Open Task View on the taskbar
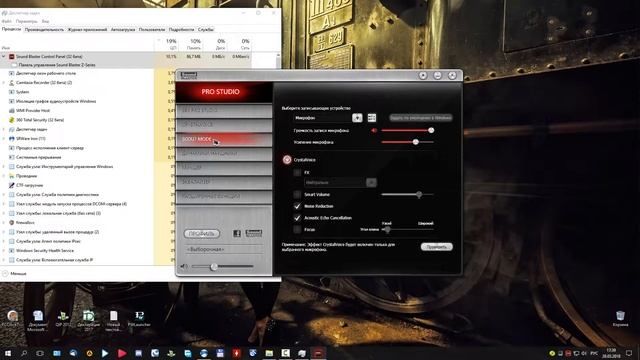Image resolution: width=640 pixels, height=360 pixels. (x=40, y=353)
